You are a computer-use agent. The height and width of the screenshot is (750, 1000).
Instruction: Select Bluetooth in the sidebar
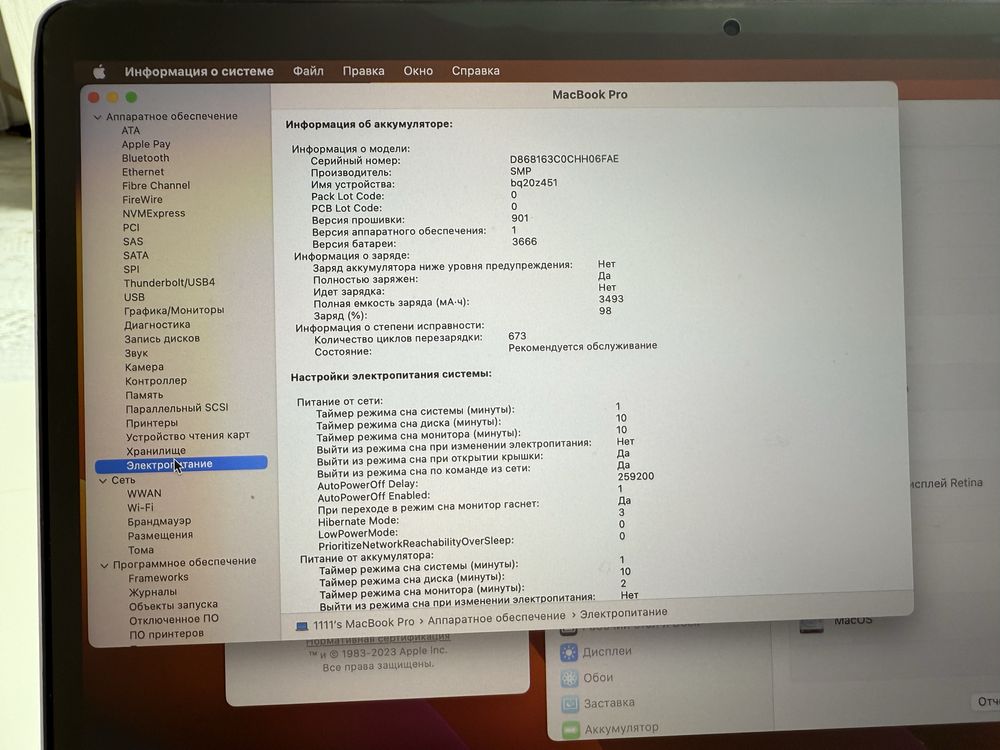(145, 158)
